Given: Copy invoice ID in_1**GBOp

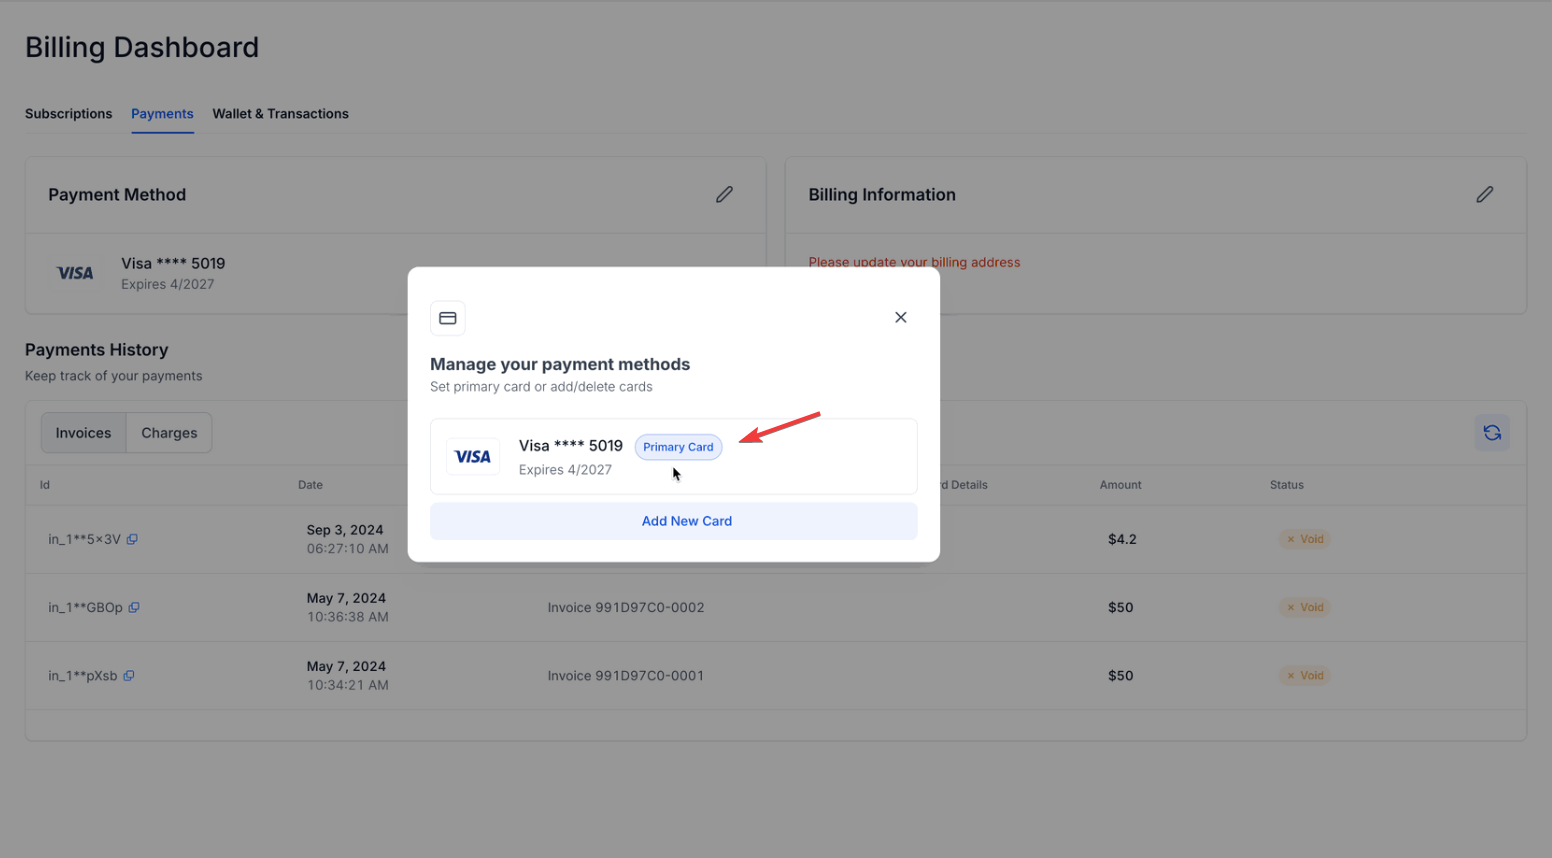Looking at the screenshot, I should pyautogui.click(x=134, y=607).
